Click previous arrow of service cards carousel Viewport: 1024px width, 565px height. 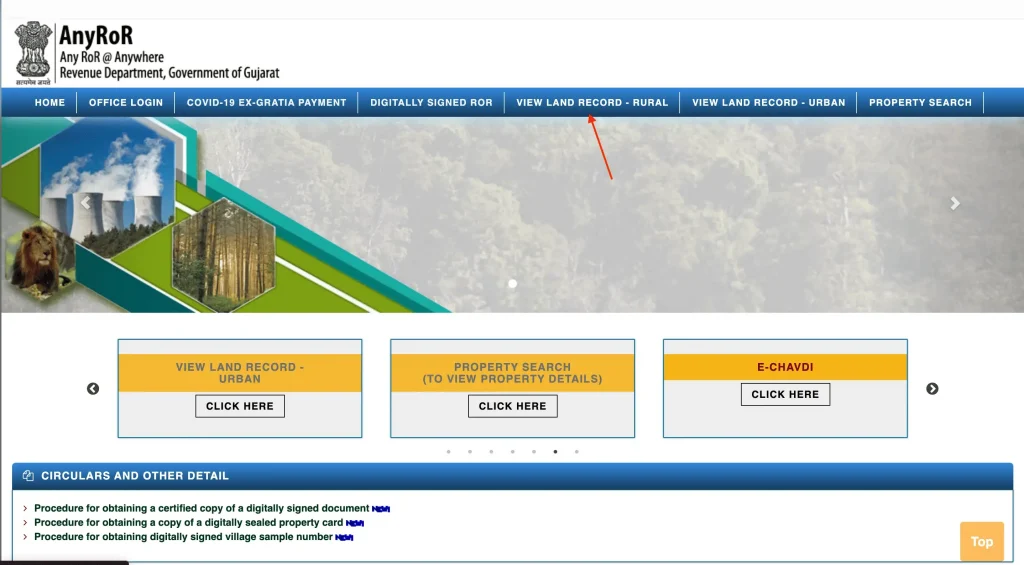pos(93,389)
